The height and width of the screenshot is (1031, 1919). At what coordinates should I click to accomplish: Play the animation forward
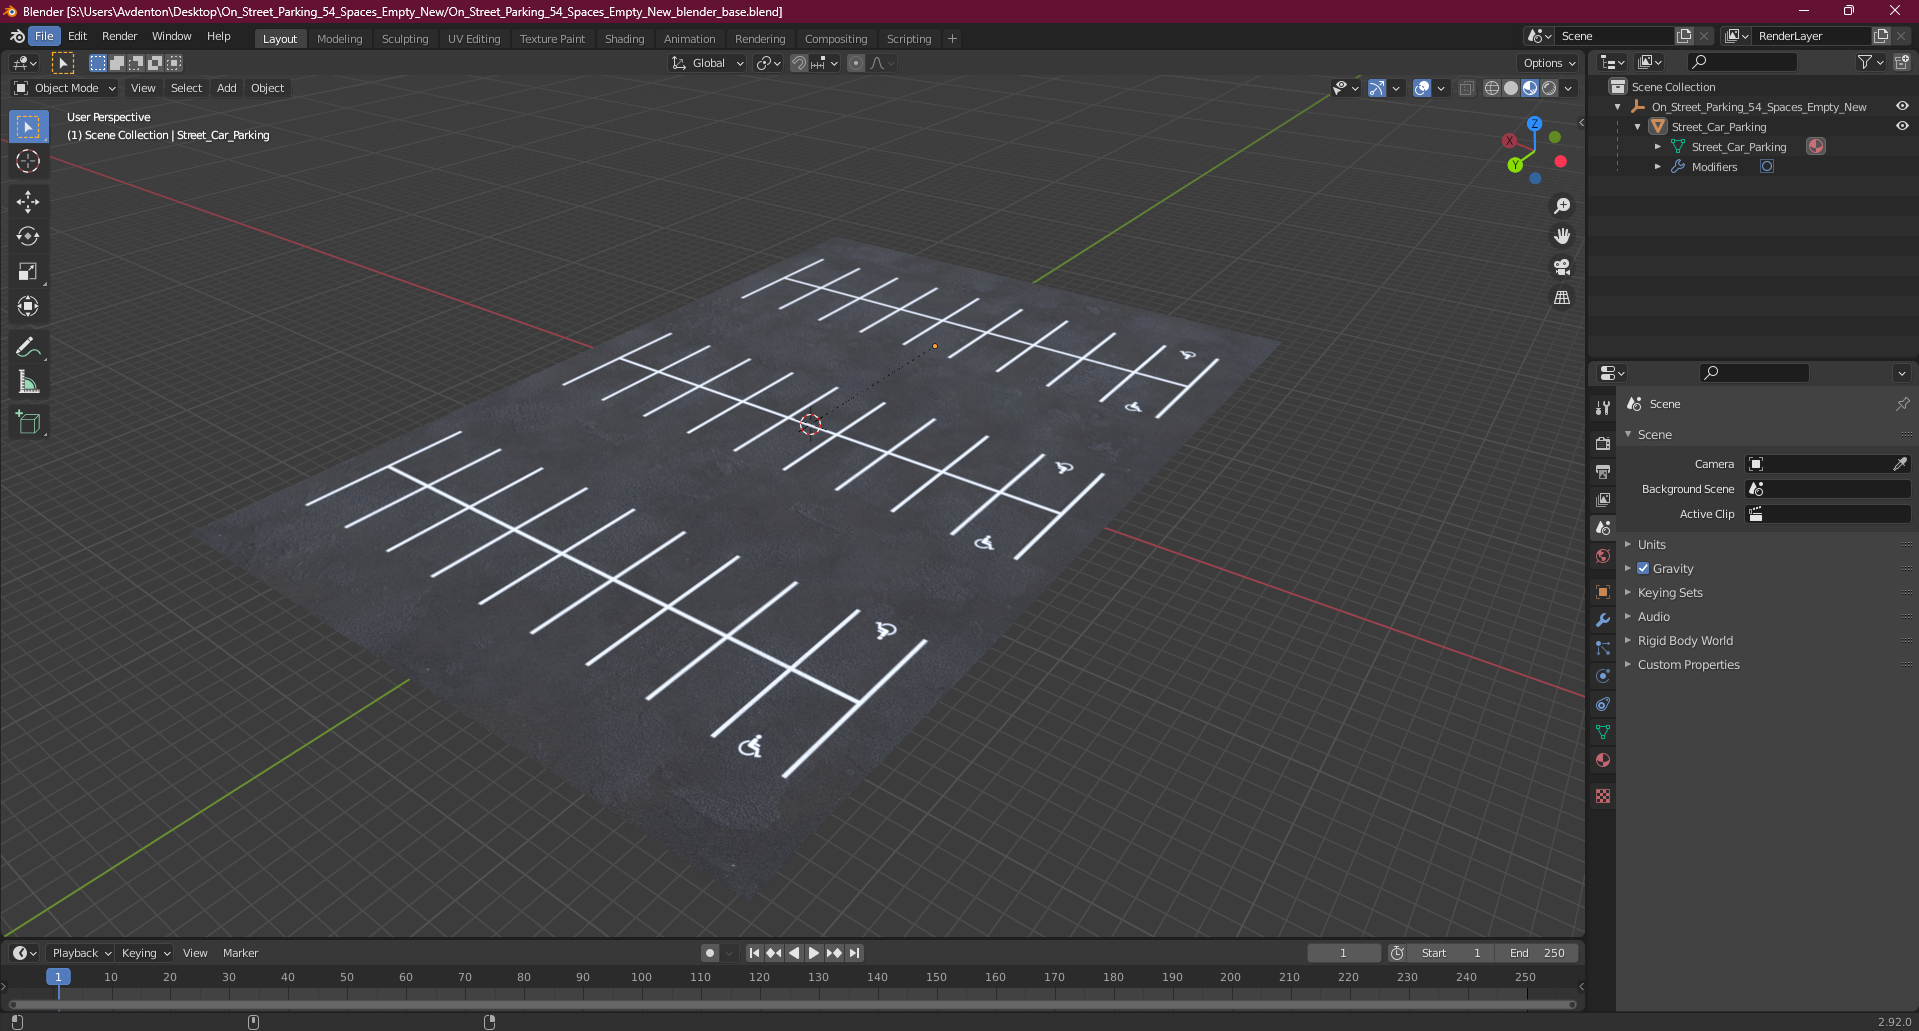coord(814,953)
